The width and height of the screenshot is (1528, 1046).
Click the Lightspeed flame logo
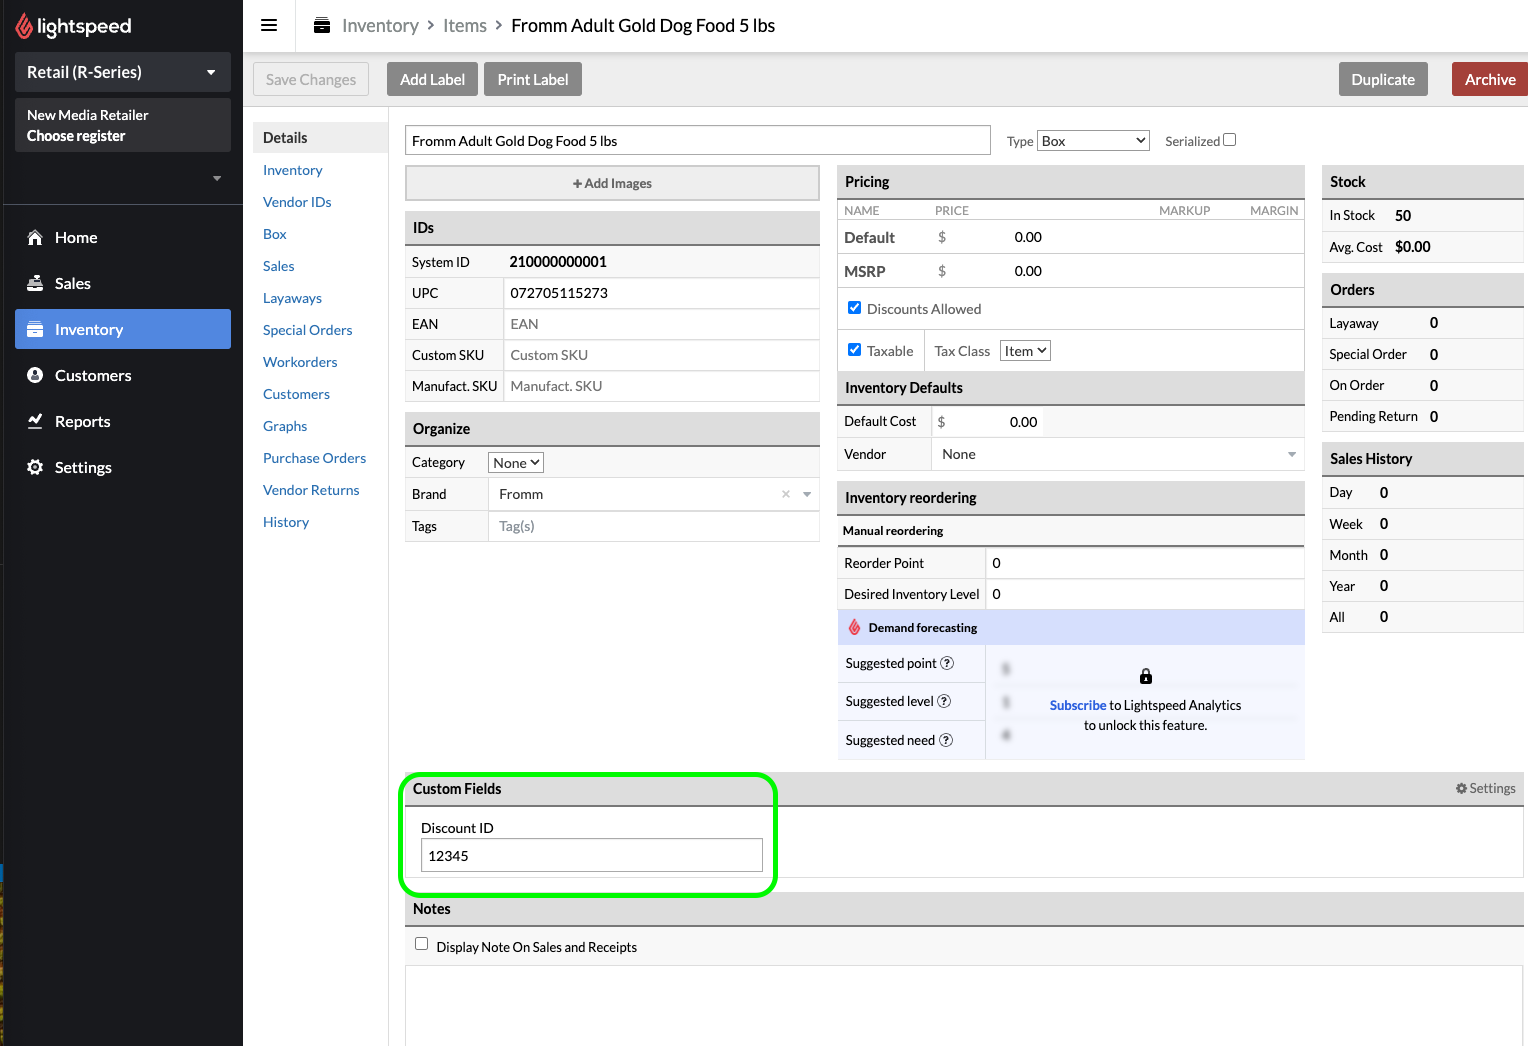click(x=24, y=26)
